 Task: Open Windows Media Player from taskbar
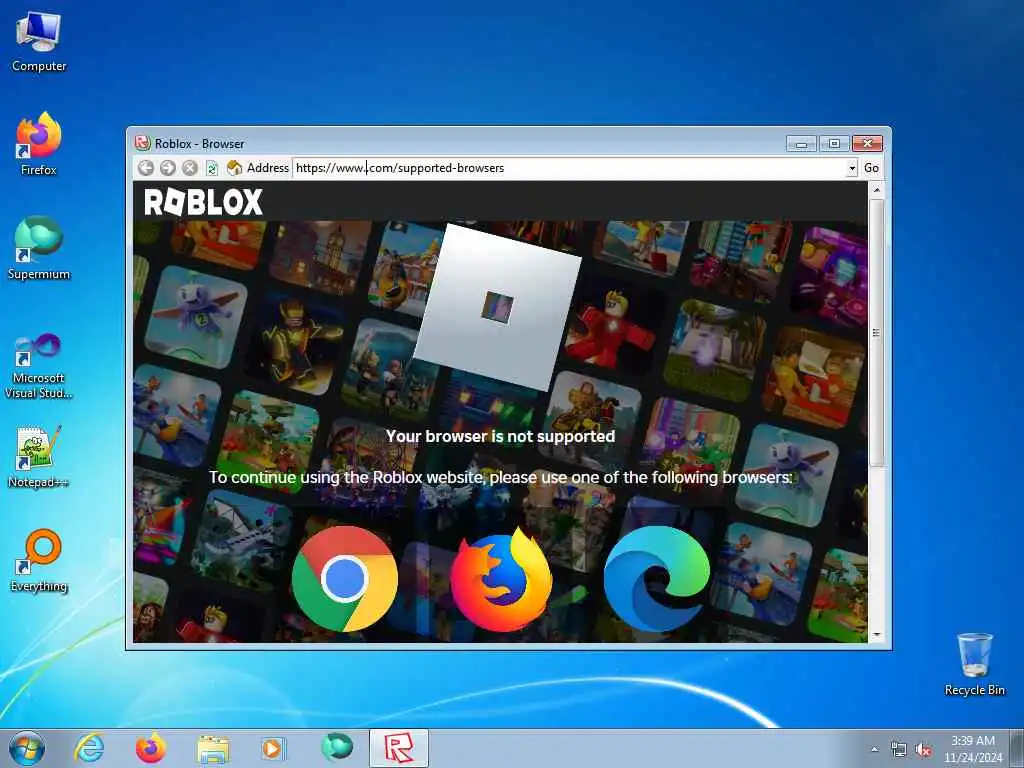pyautogui.click(x=273, y=748)
